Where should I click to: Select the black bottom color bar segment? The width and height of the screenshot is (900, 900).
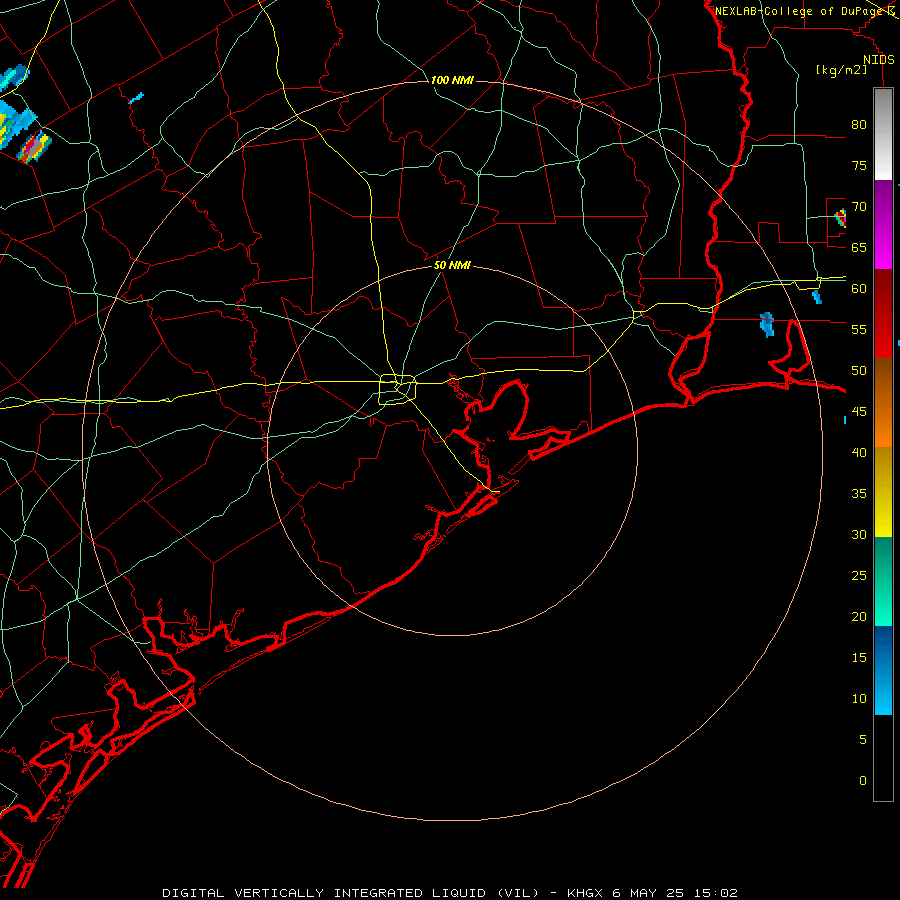click(x=883, y=758)
